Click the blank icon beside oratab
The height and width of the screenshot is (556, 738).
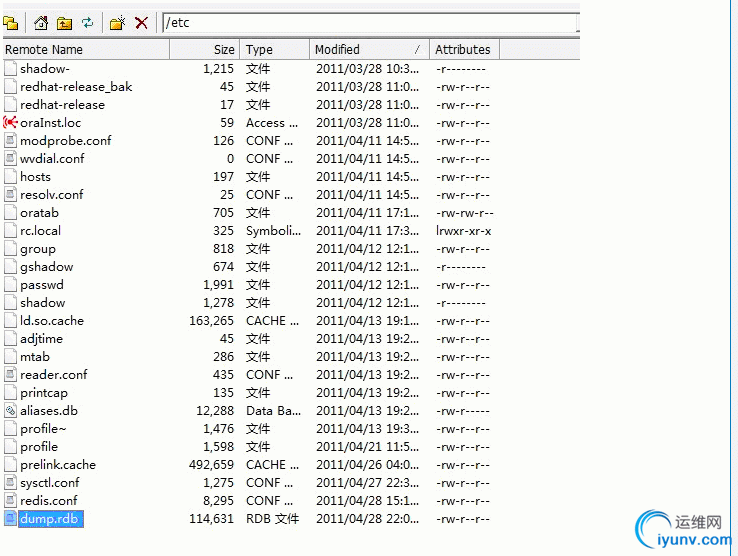[x=10, y=213]
